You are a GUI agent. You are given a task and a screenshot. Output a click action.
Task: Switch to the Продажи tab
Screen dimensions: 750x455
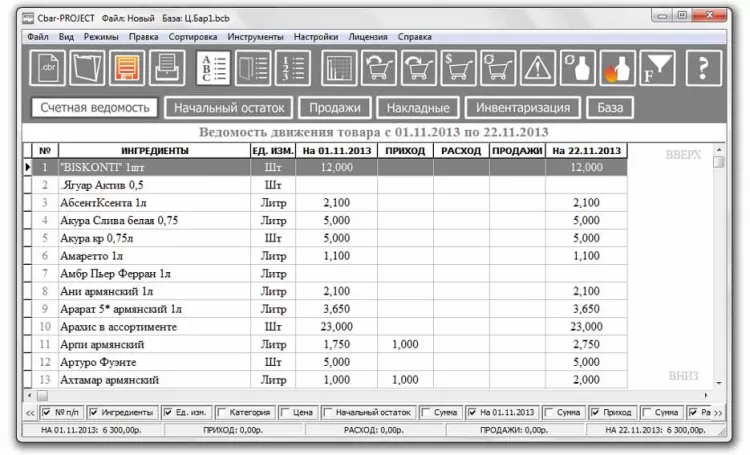335,108
